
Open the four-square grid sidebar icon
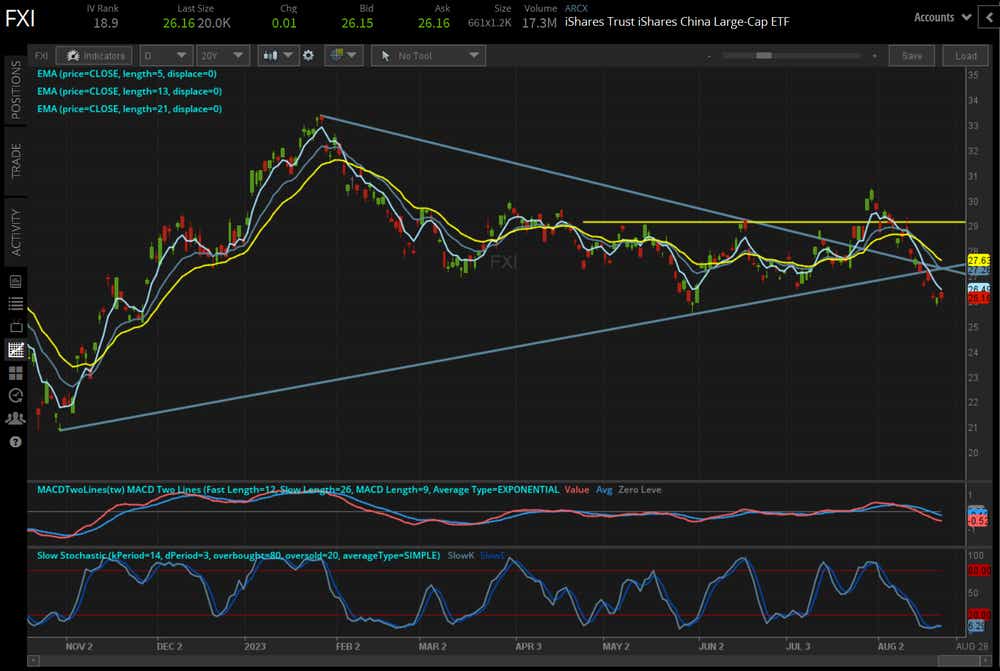coord(16,372)
